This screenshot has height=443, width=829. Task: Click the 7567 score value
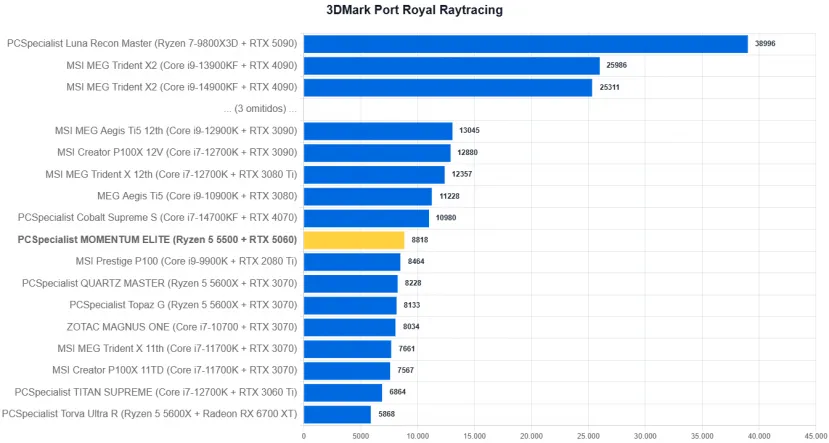tap(406, 371)
